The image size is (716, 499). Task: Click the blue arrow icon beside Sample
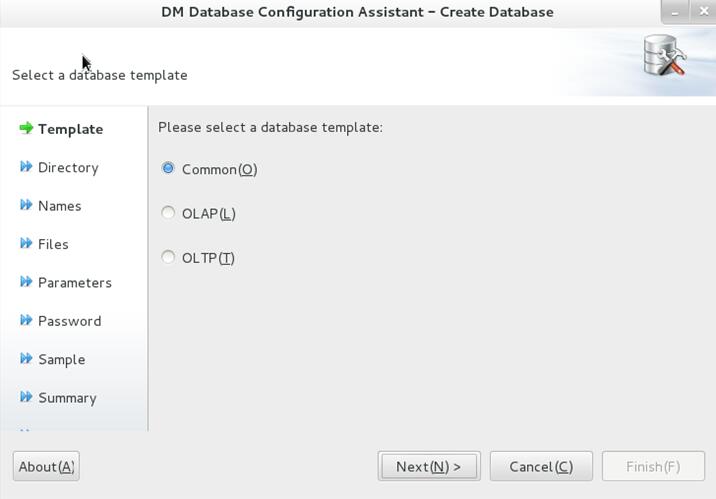tap(26, 358)
